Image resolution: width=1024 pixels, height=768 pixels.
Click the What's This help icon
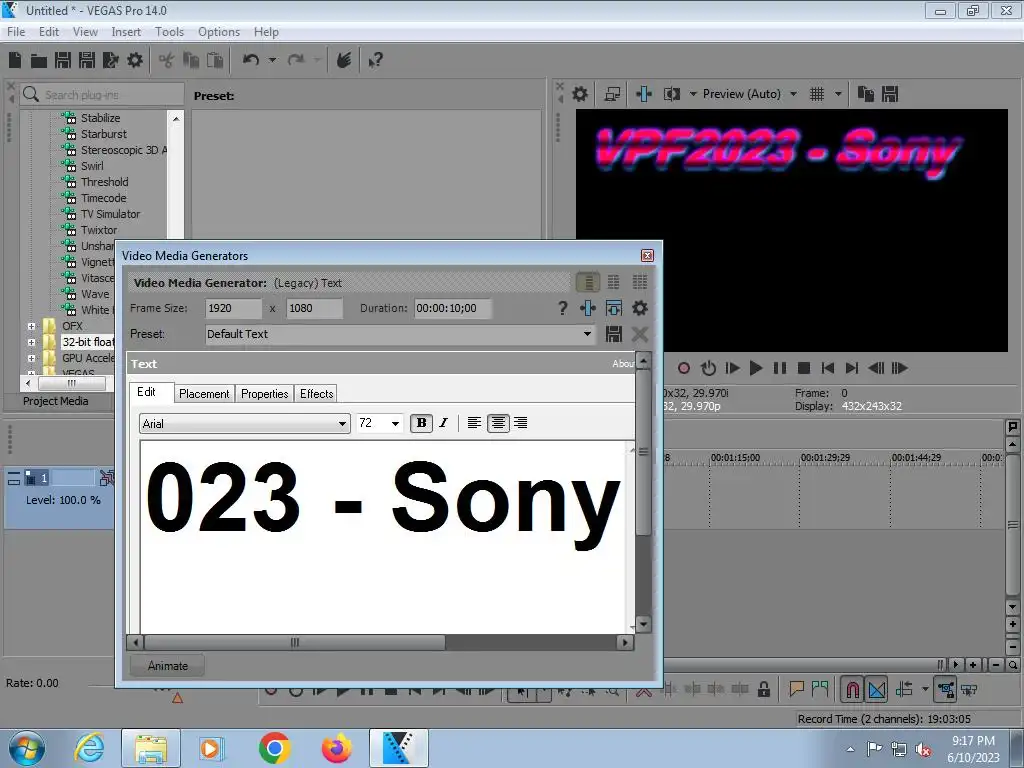[376, 61]
